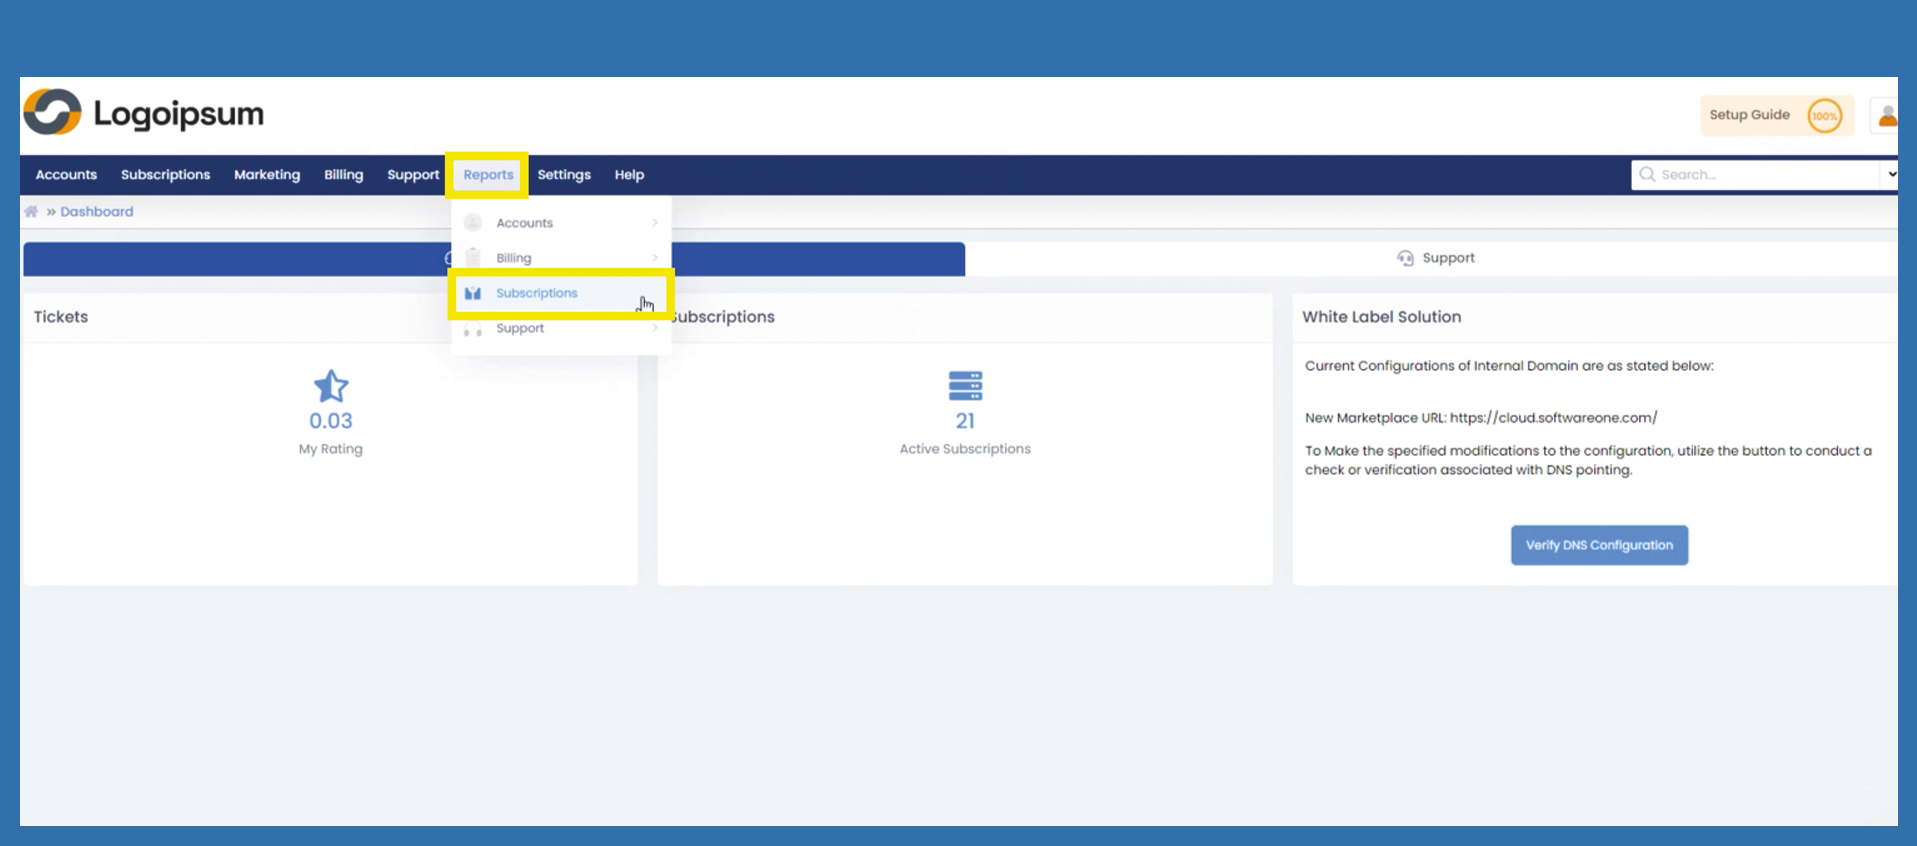
Task: Open the Settings menu
Action: point(564,175)
